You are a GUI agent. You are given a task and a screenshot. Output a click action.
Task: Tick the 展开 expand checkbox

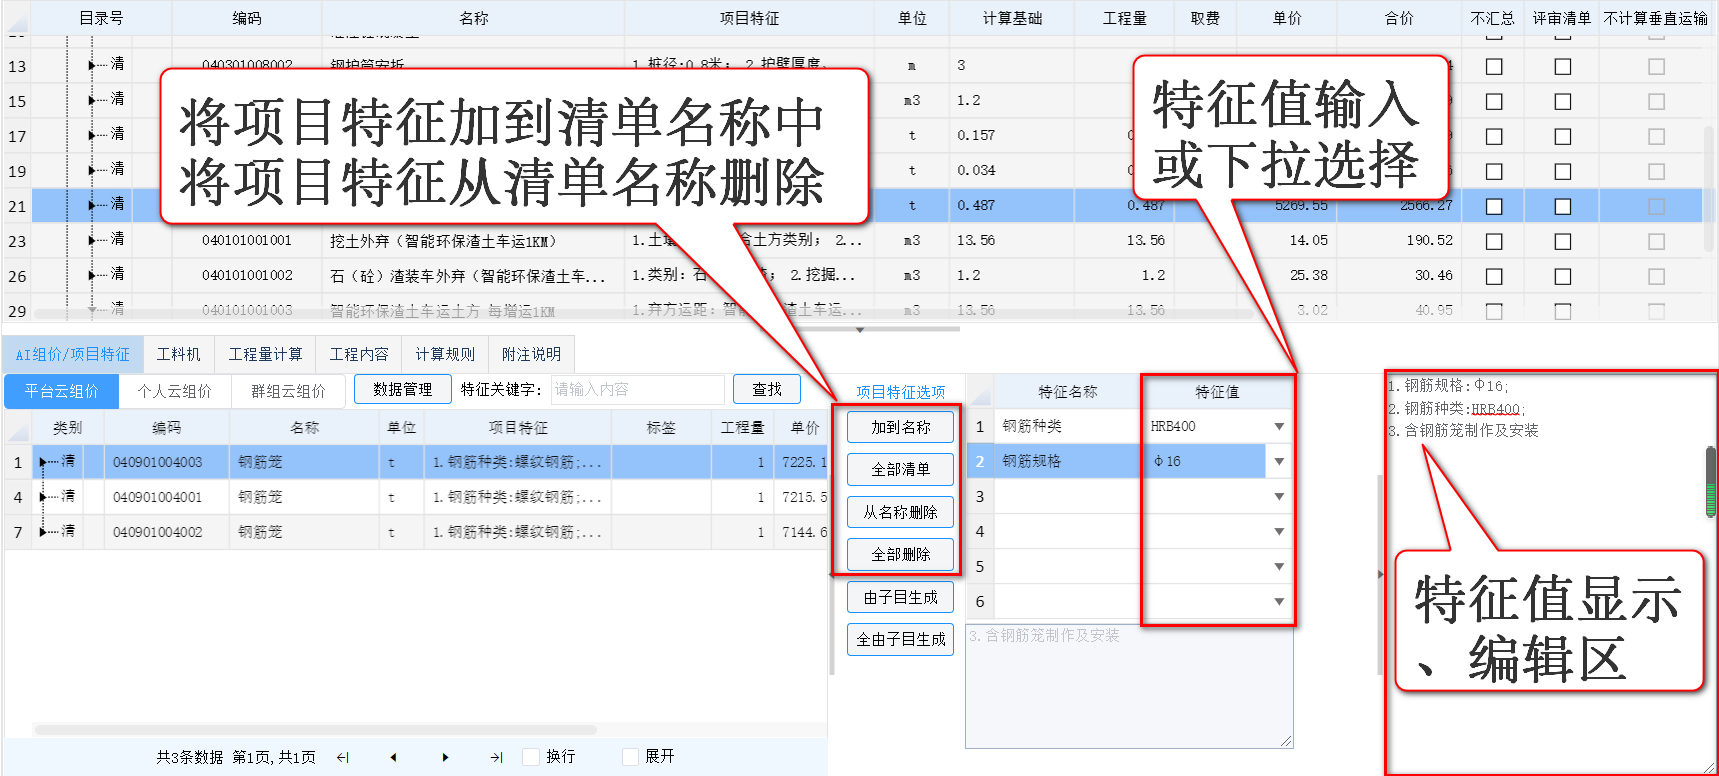point(630,757)
